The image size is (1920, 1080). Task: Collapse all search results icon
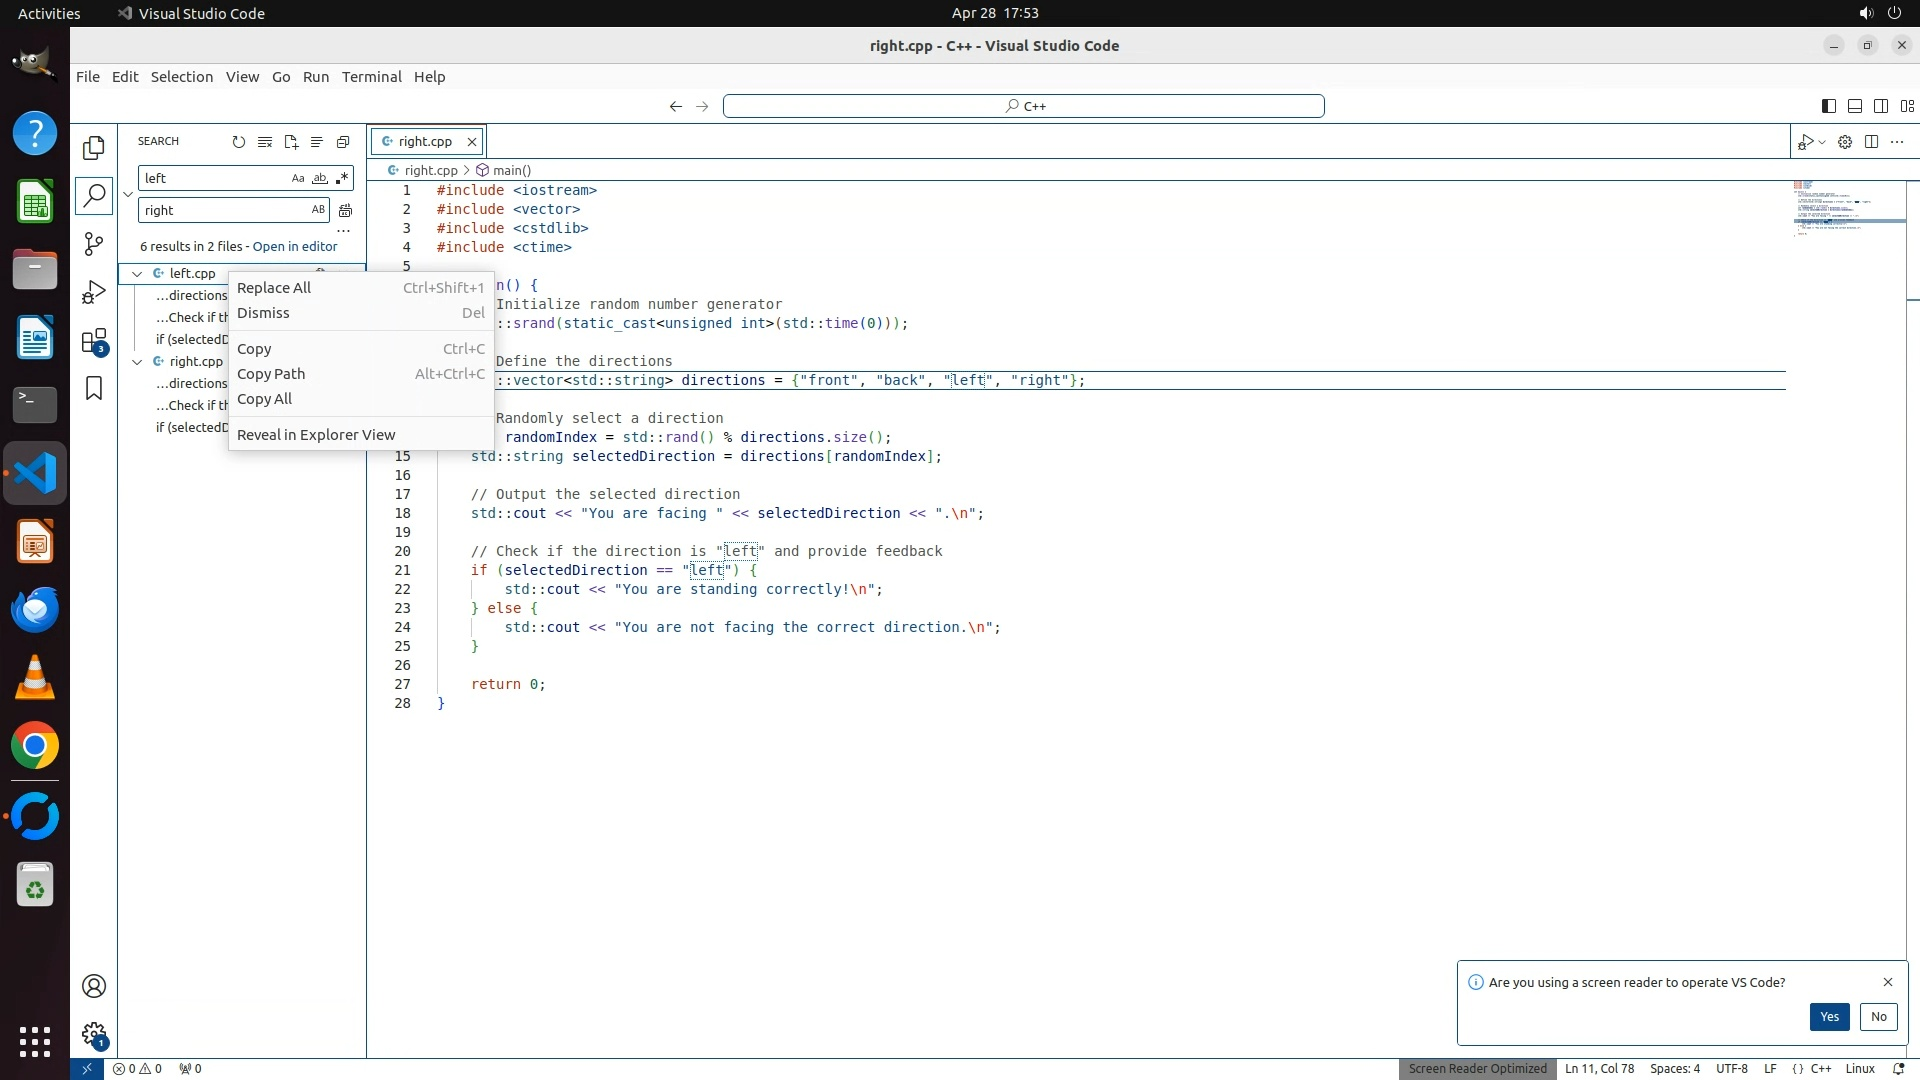(343, 142)
